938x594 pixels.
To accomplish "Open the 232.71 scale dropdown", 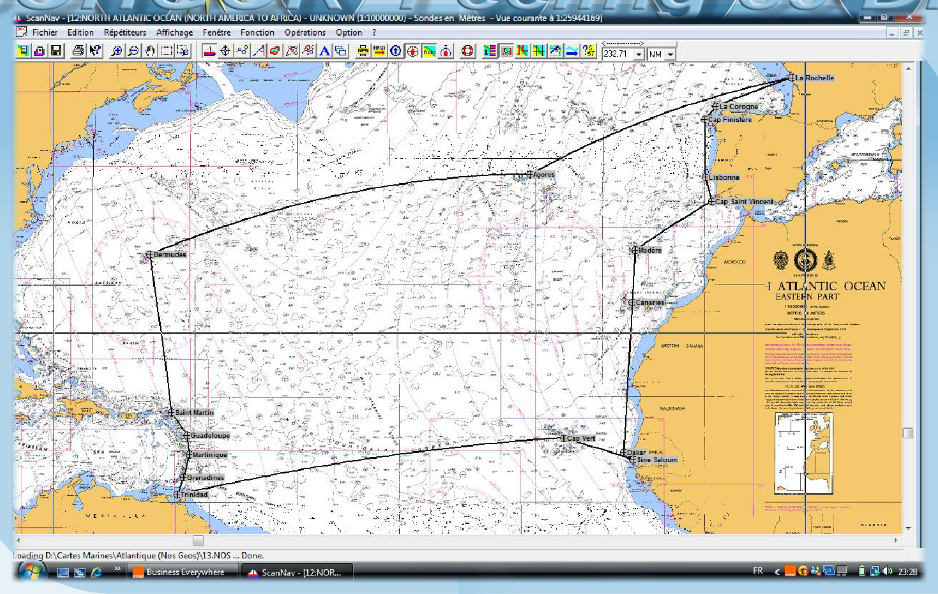I will point(638,54).
